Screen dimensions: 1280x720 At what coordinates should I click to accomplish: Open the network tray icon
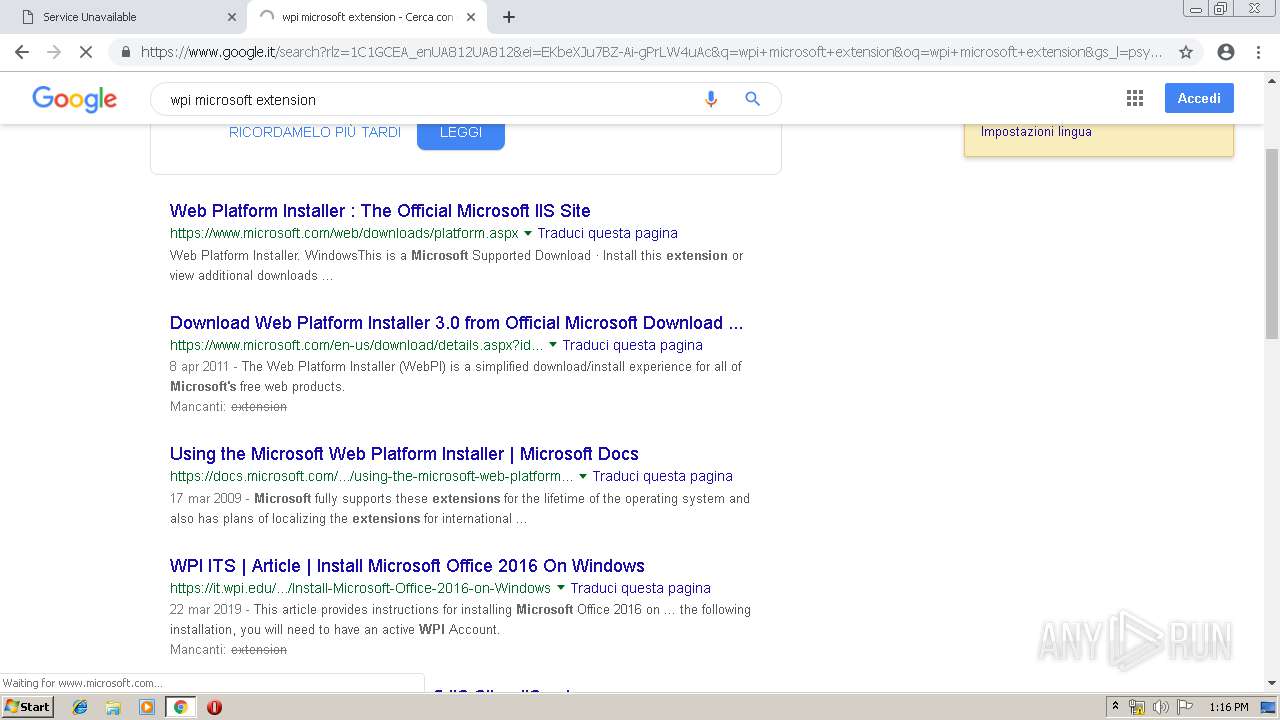click(1137, 707)
